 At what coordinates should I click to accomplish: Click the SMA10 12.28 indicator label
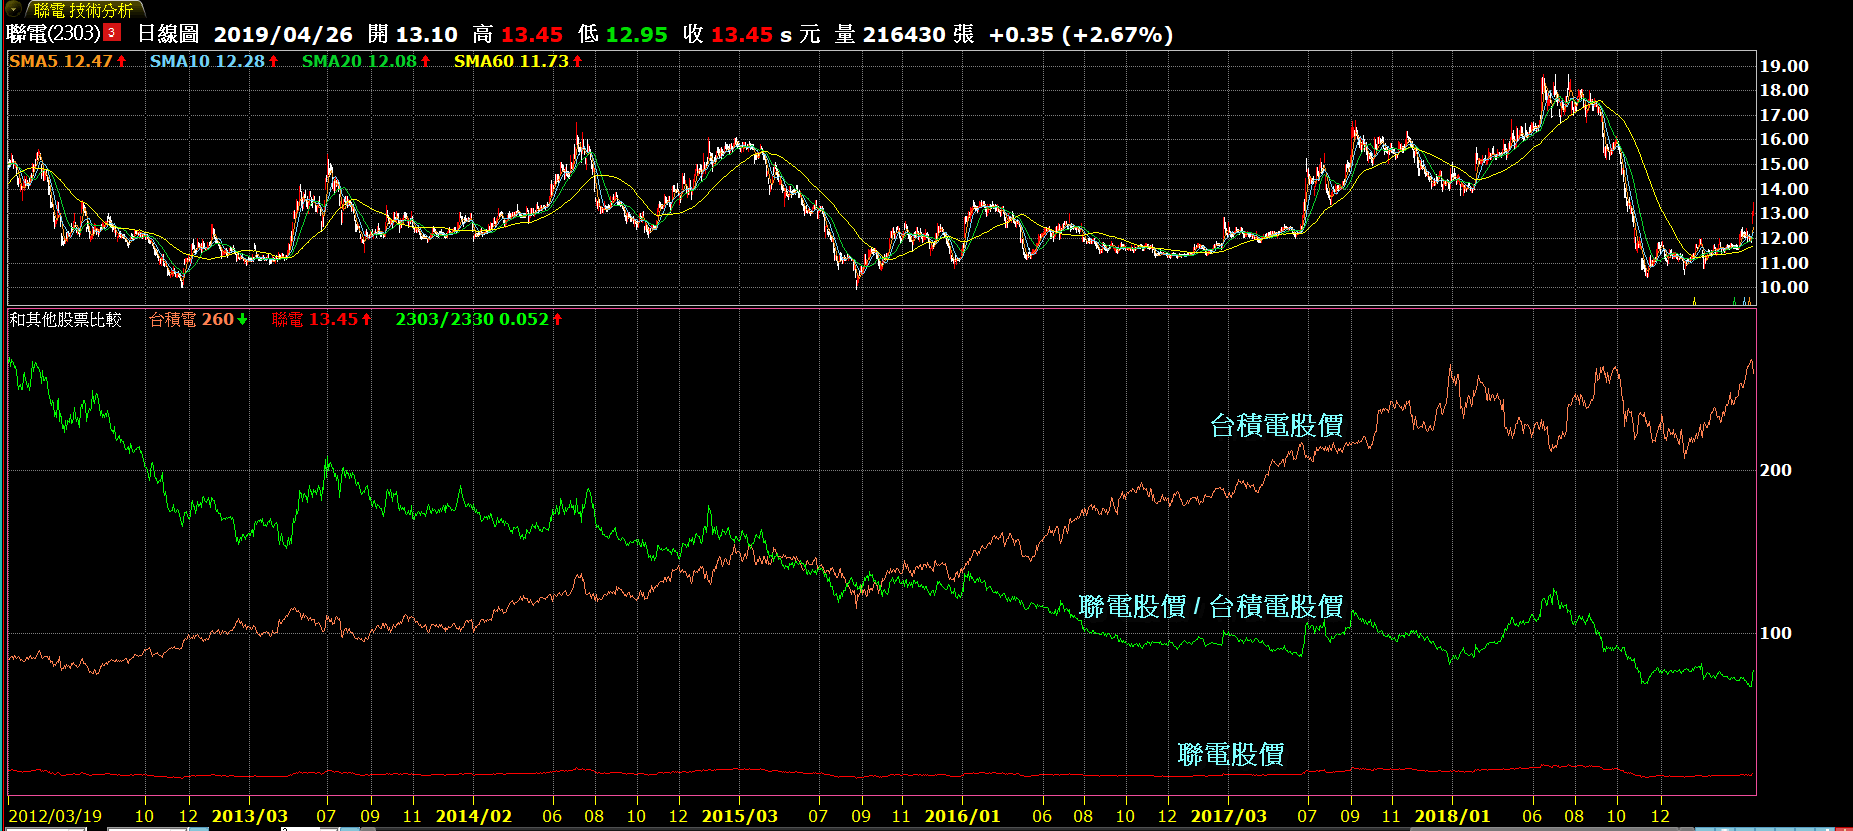207,61
